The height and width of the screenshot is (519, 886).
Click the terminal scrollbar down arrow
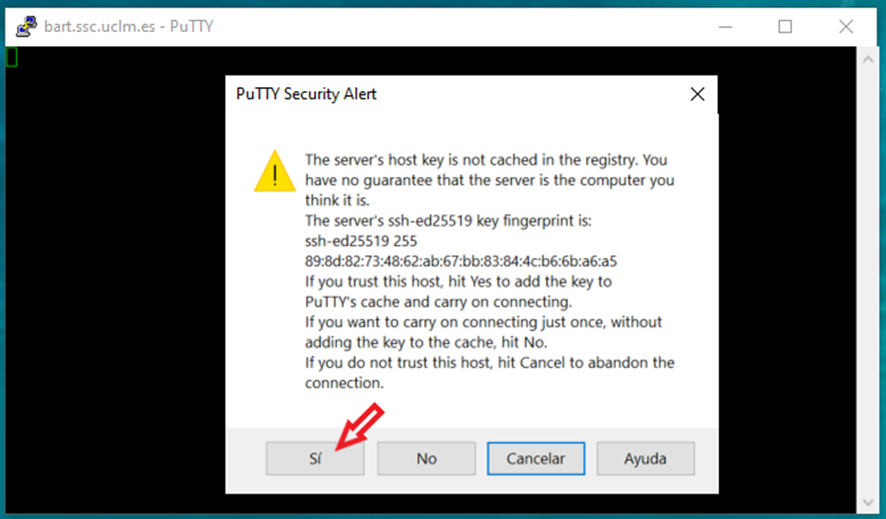868,502
